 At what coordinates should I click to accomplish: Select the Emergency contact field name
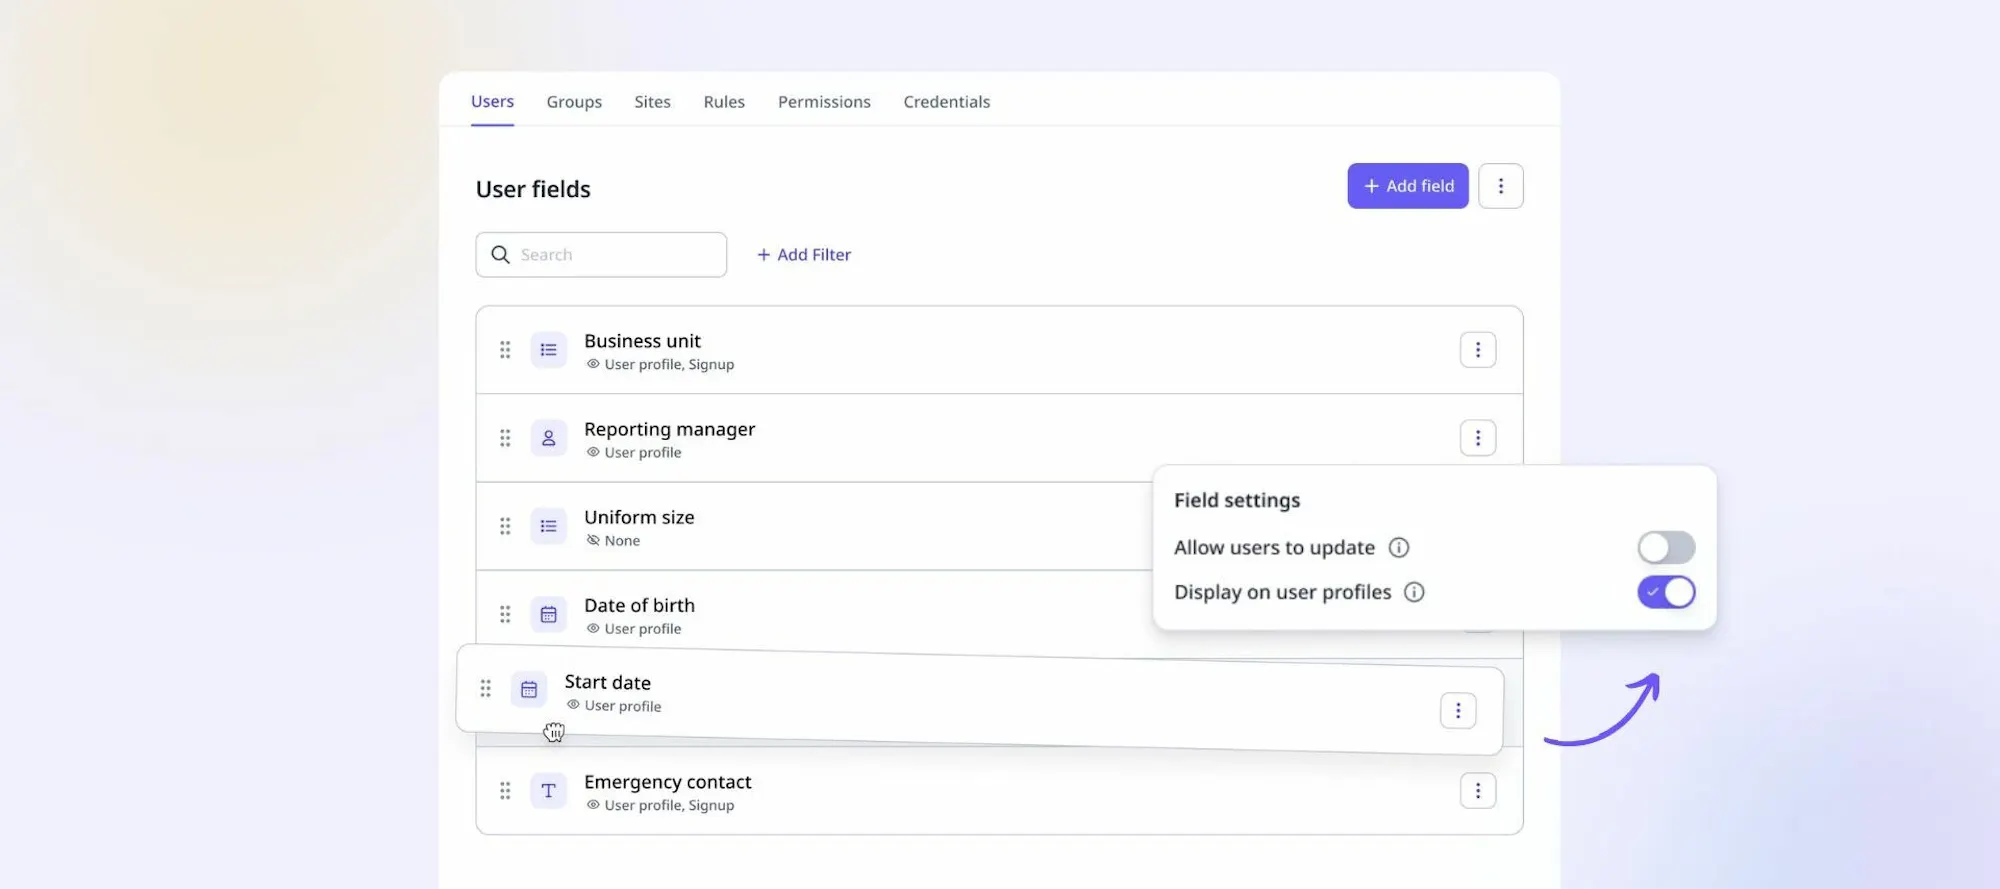click(667, 782)
